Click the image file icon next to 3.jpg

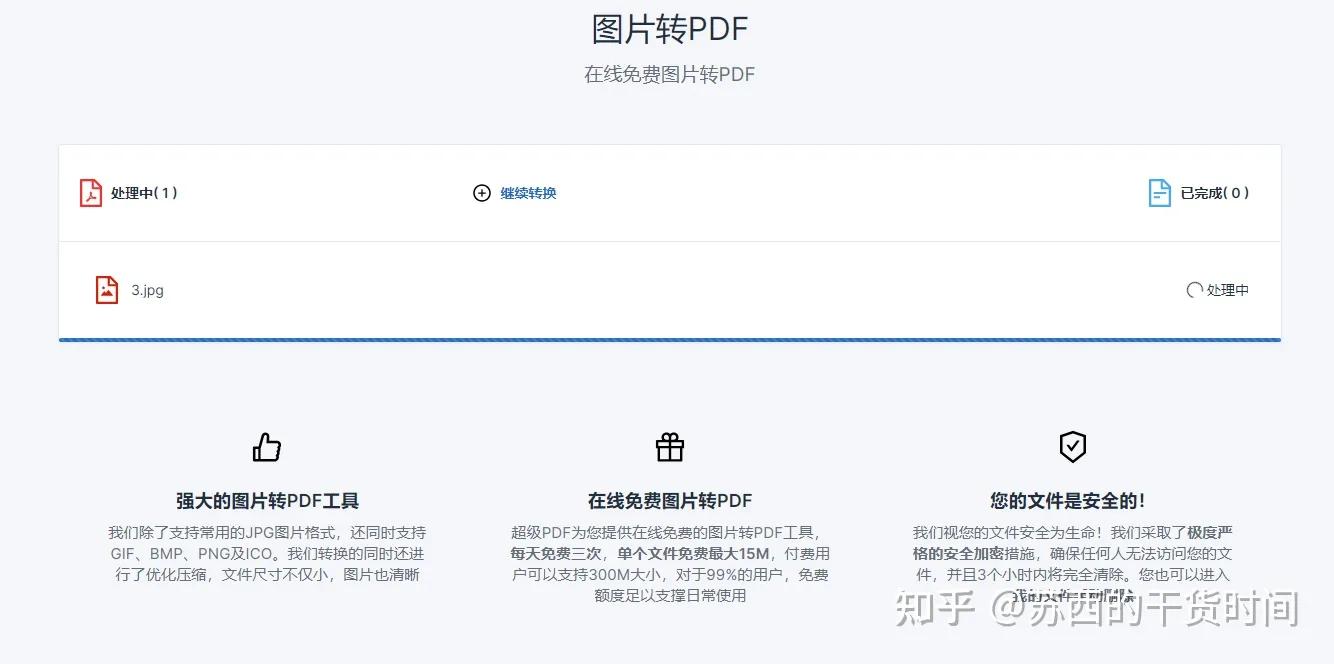point(106,289)
